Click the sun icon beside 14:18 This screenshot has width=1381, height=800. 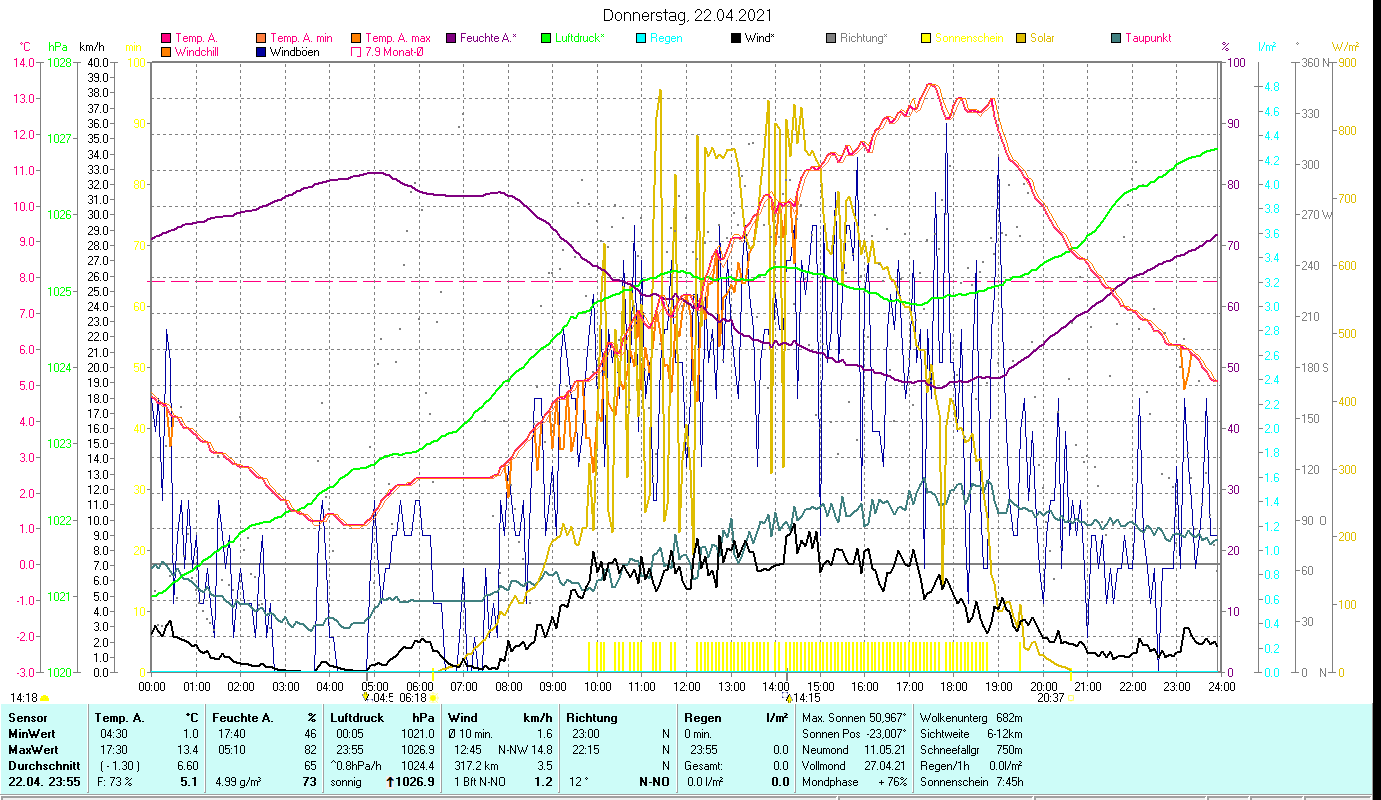pos(44,698)
